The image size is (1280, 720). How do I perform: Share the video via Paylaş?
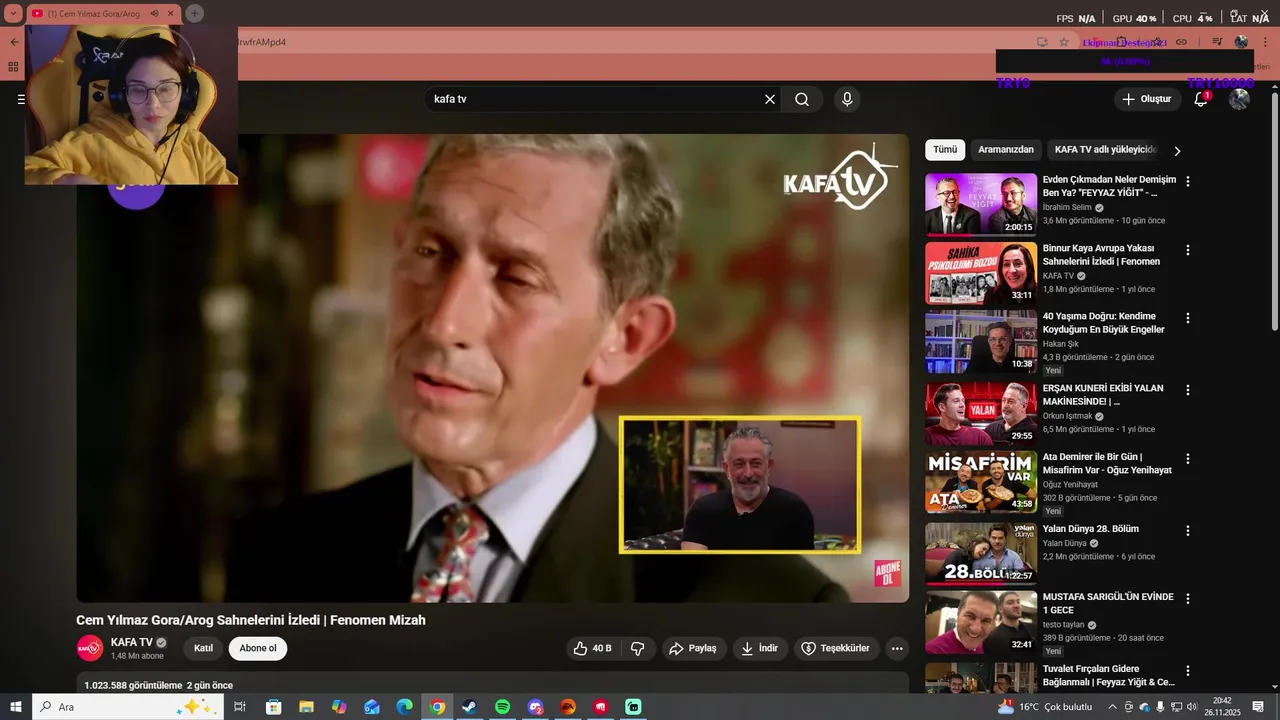click(693, 648)
